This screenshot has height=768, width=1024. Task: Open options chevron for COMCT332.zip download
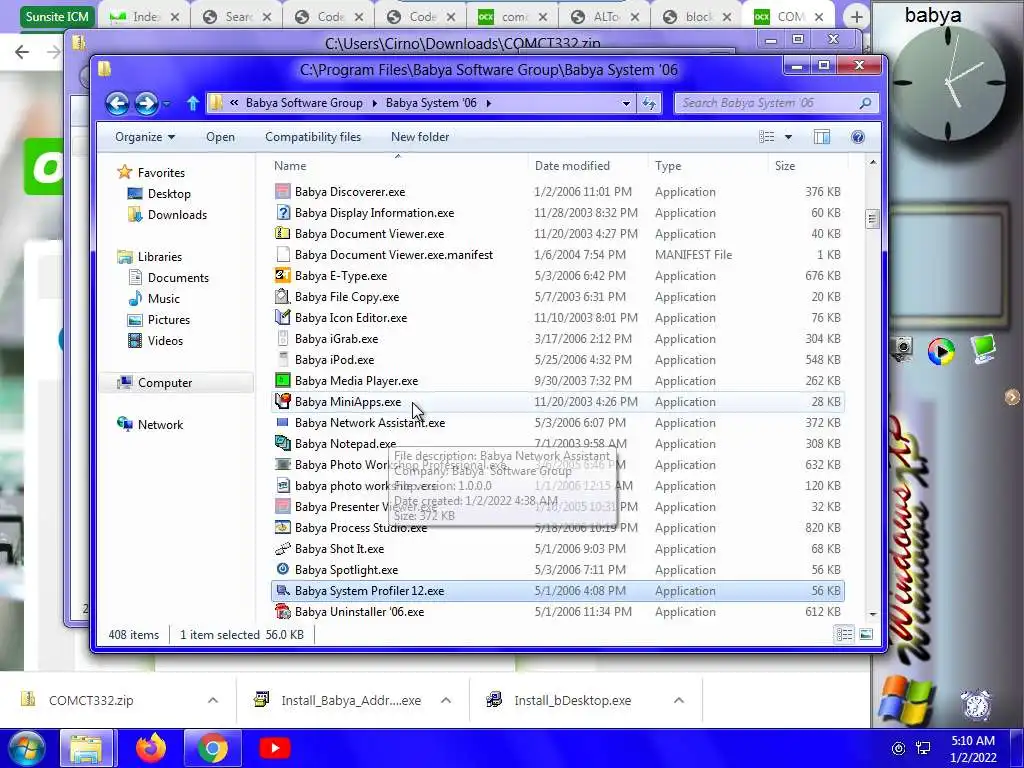212,700
